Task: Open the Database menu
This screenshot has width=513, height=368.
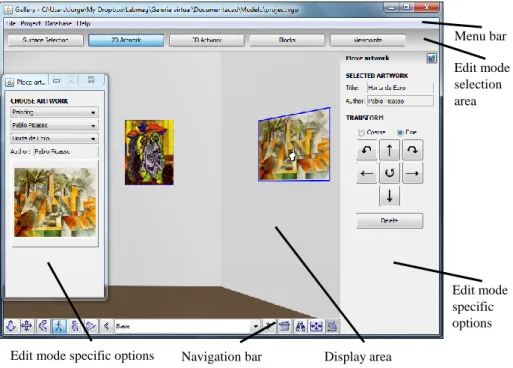Action: point(58,23)
